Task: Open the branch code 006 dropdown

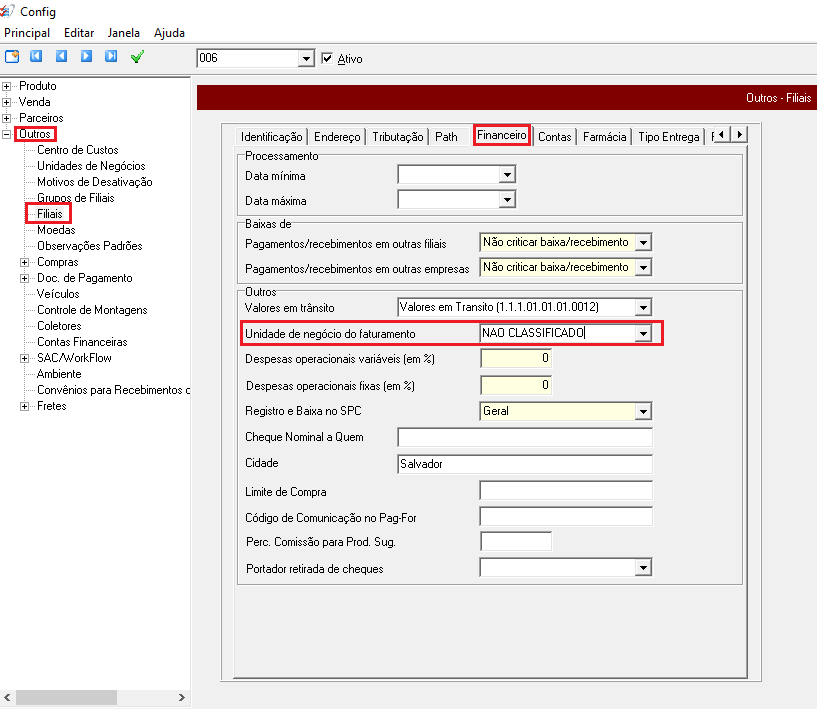Action: point(306,59)
